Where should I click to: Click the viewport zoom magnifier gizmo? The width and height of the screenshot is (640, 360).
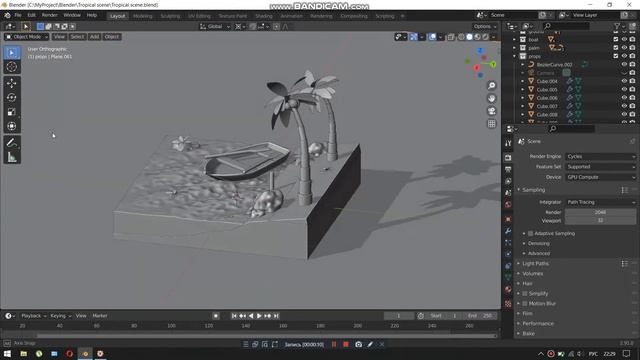tap(492, 86)
